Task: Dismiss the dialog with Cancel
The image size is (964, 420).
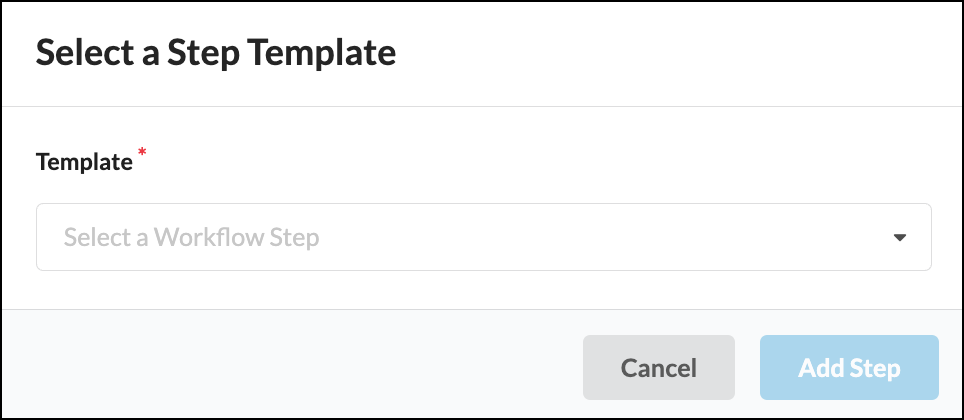Action: pos(658,367)
